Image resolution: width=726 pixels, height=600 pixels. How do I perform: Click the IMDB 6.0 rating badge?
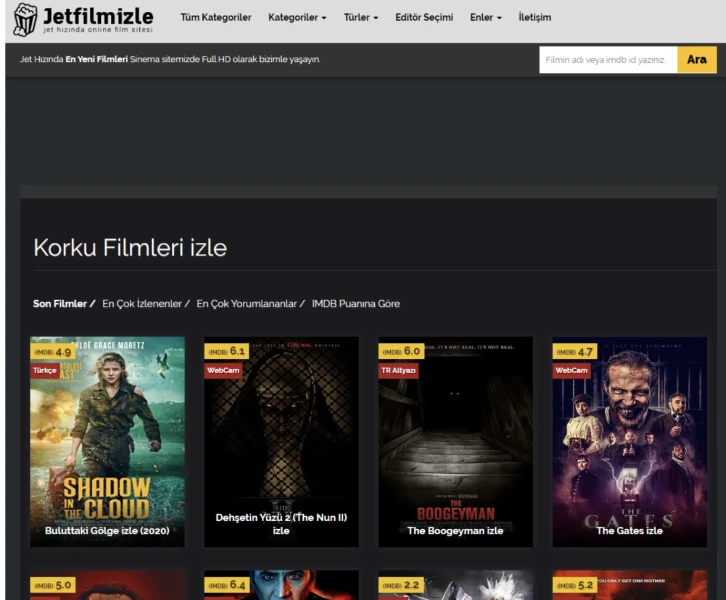pos(400,352)
